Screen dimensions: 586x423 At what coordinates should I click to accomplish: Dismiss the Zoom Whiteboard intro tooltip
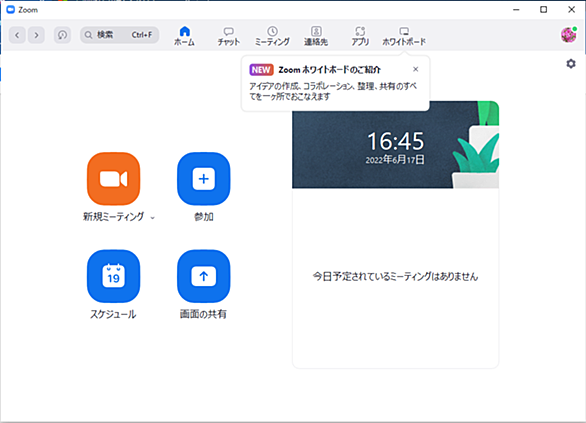click(x=416, y=69)
